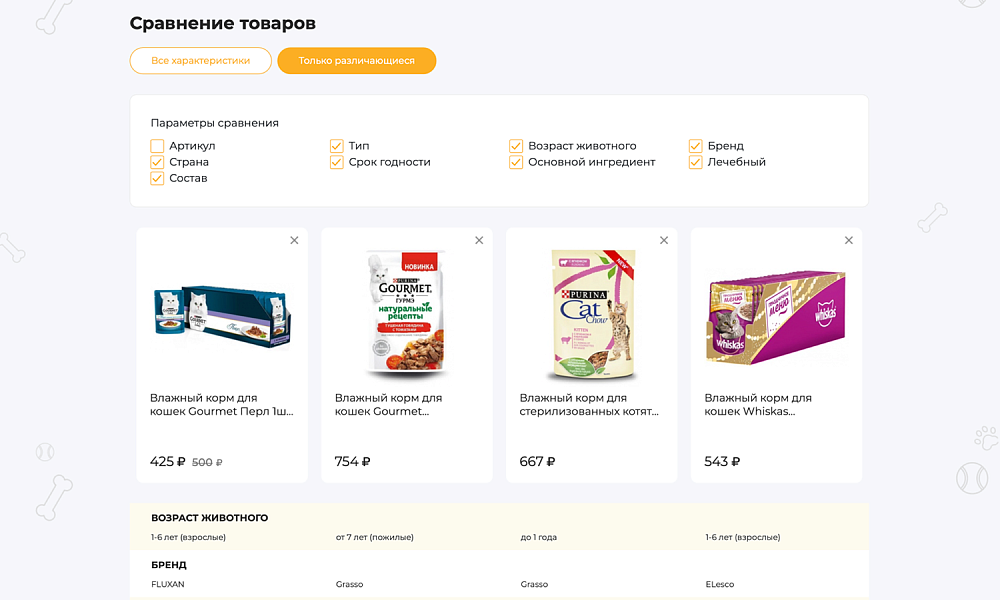Uncheck the Лечебный checkbox
This screenshot has height=600, width=1000.
[694, 162]
